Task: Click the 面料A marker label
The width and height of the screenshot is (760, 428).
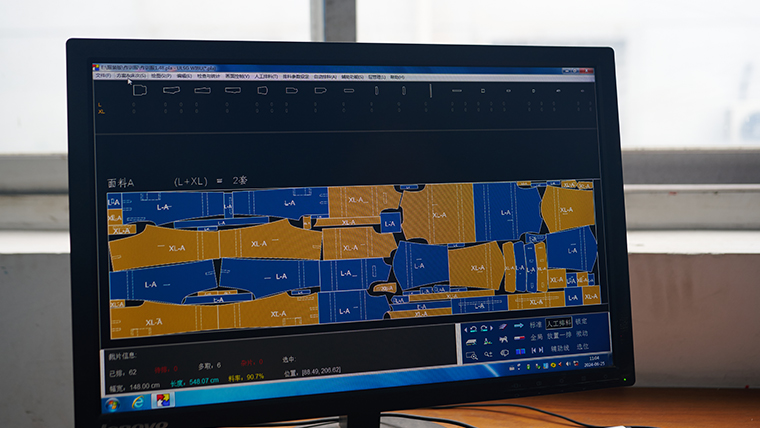Action: click(x=120, y=183)
